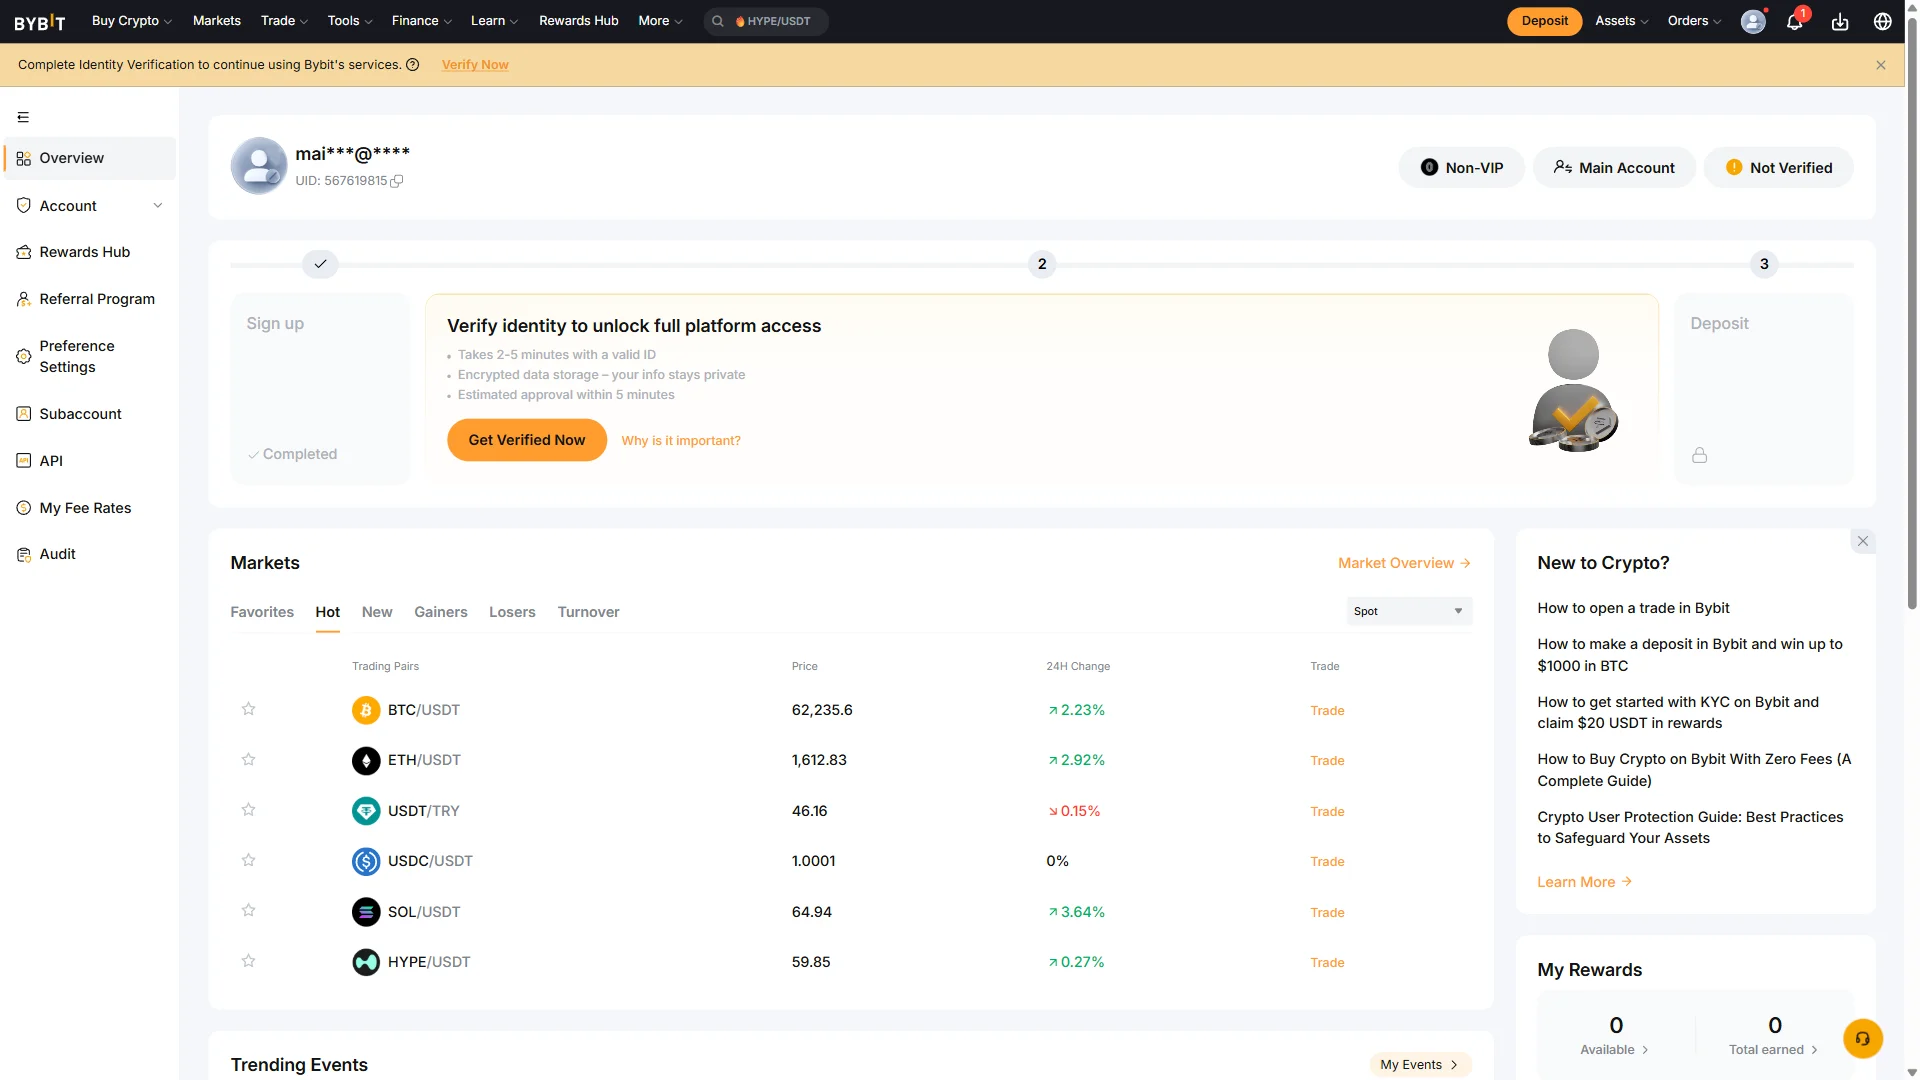Image resolution: width=1920 pixels, height=1080 pixels.
Task: Open the Assets dropdown
Action: [1621, 21]
